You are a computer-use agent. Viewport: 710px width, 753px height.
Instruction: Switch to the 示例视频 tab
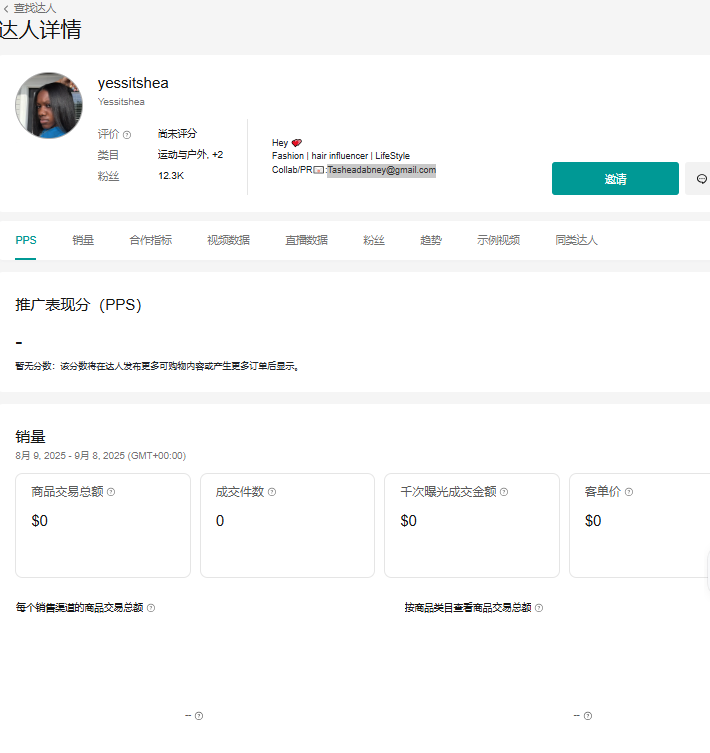(x=499, y=240)
